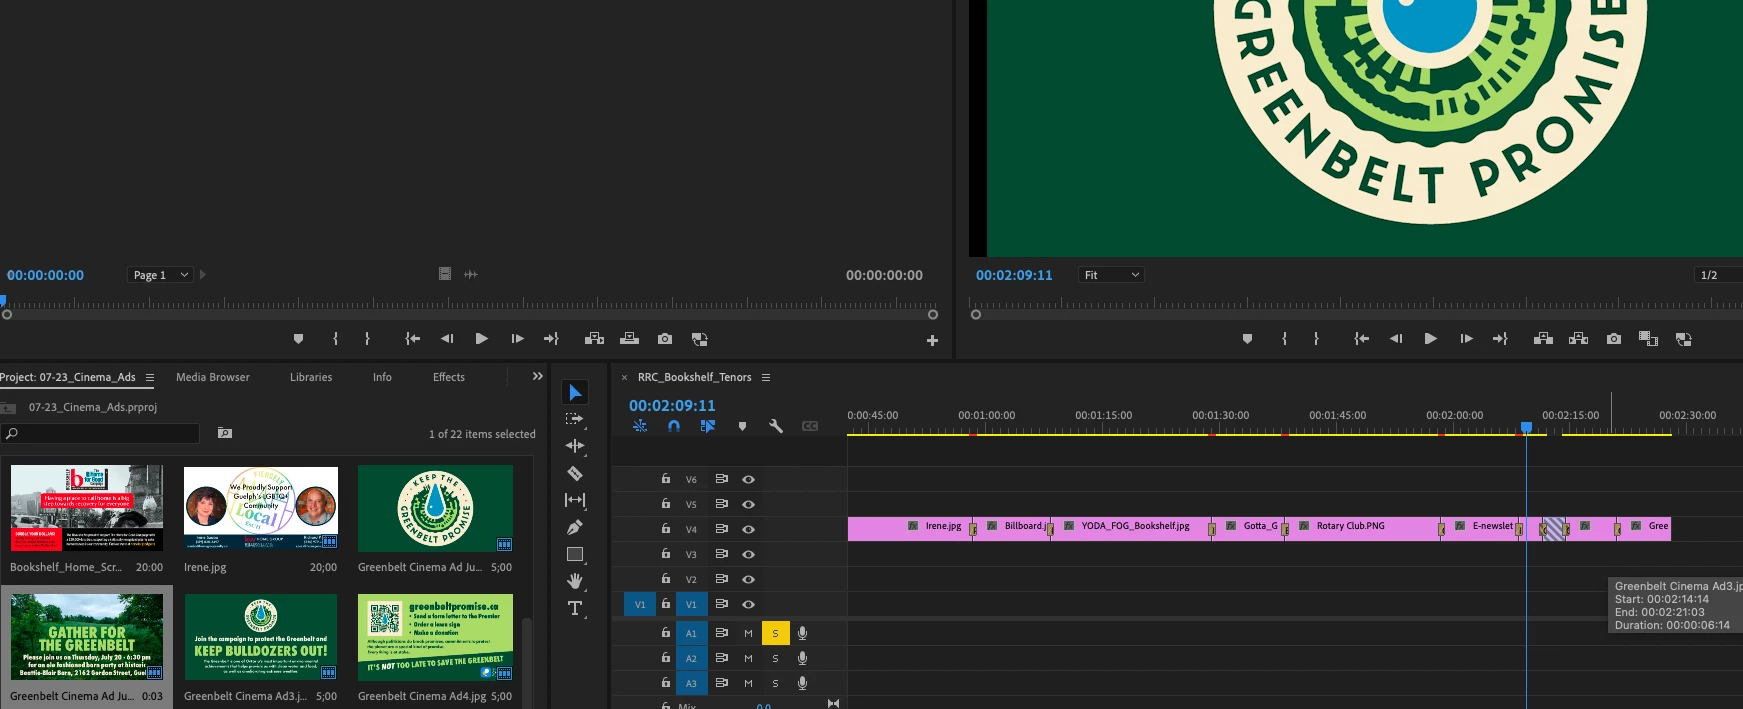Toggle Linked Selection in timeline
The height and width of the screenshot is (709, 1743).
coord(708,426)
